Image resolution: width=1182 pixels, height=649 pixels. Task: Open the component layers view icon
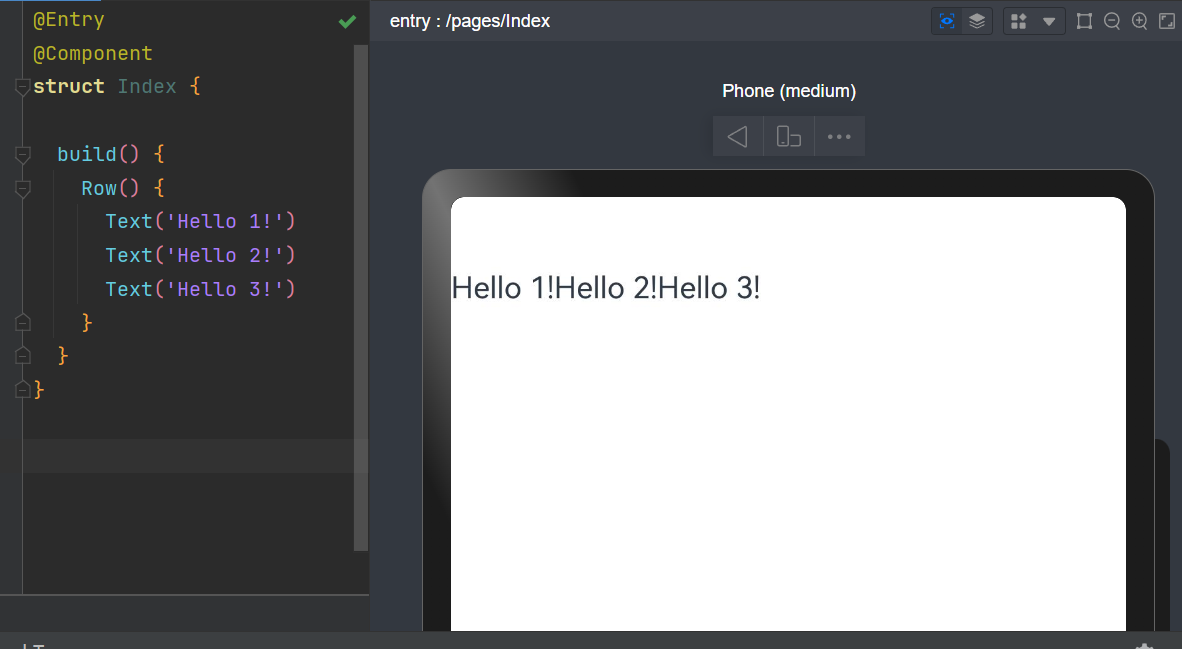[x=977, y=21]
